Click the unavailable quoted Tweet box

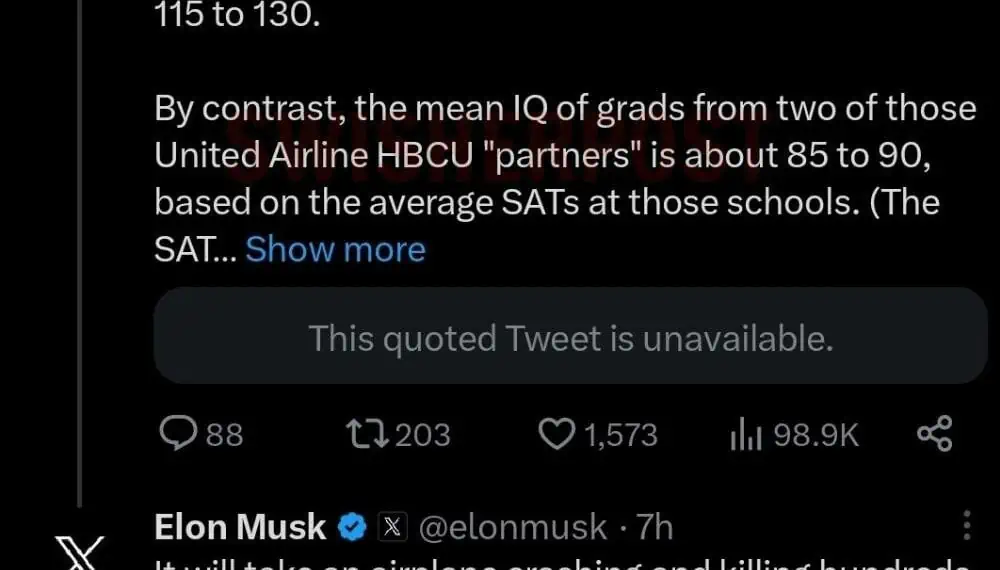570,339
